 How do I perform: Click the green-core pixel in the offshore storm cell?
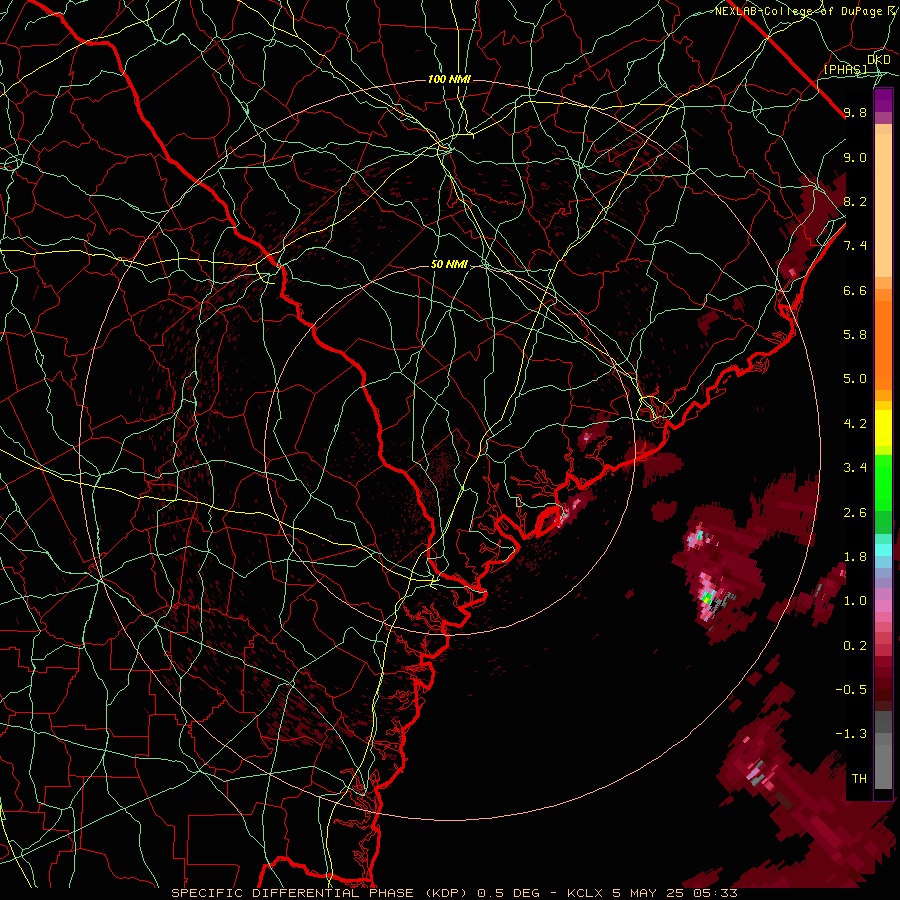pyautogui.click(x=707, y=598)
